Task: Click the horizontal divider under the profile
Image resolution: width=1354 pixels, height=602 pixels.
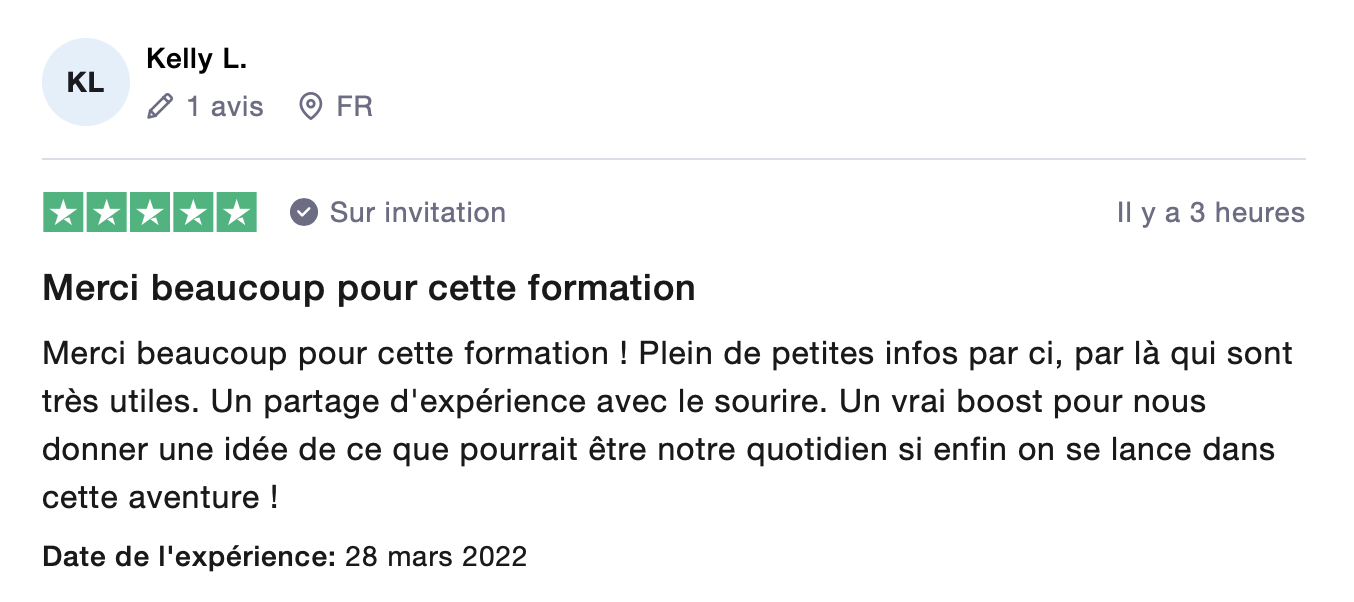Action: 673,159
